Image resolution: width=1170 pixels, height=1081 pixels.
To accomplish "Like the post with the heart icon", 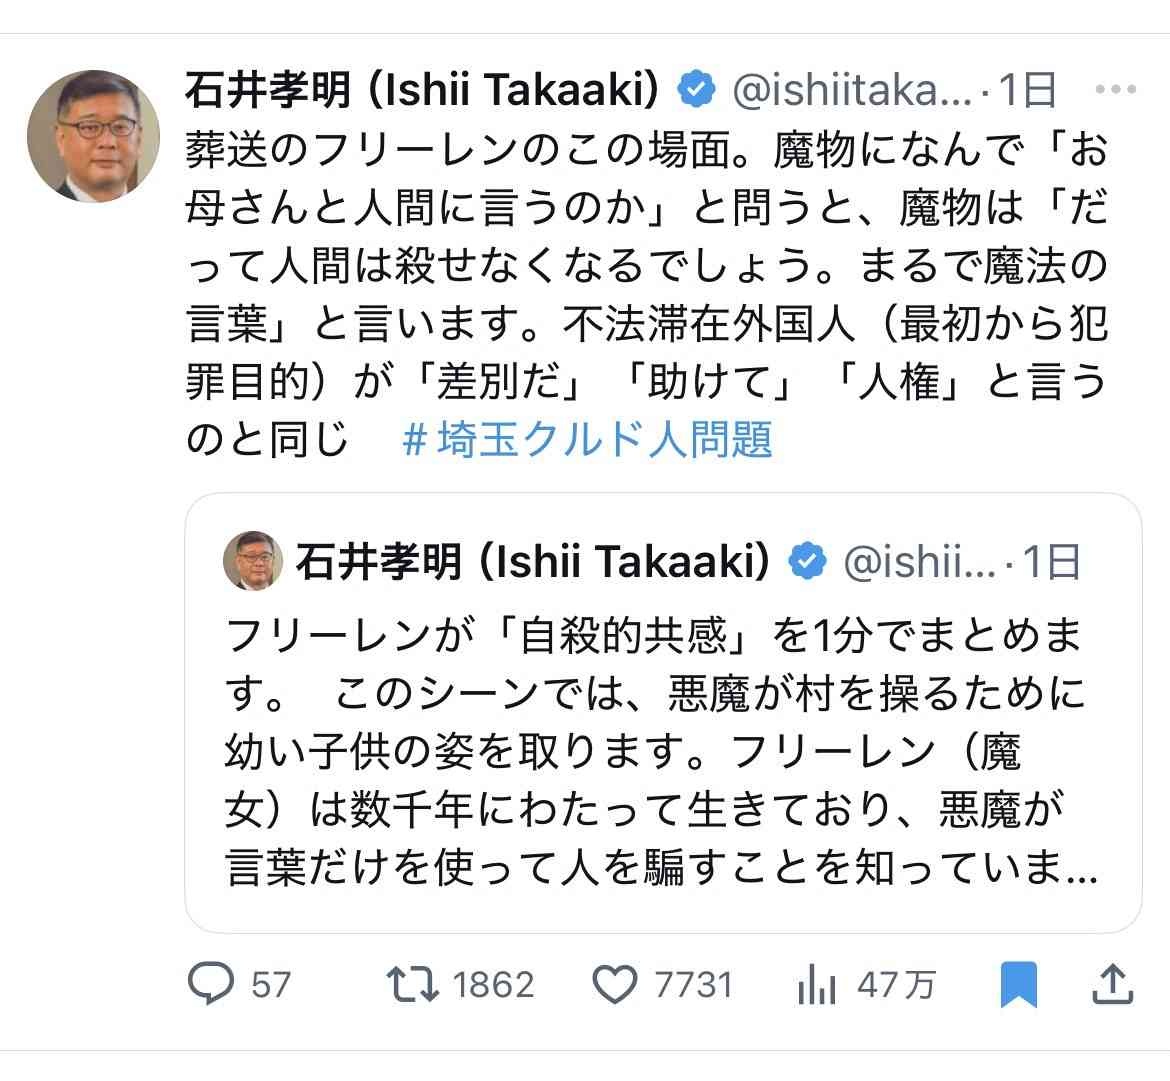I will point(616,985).
